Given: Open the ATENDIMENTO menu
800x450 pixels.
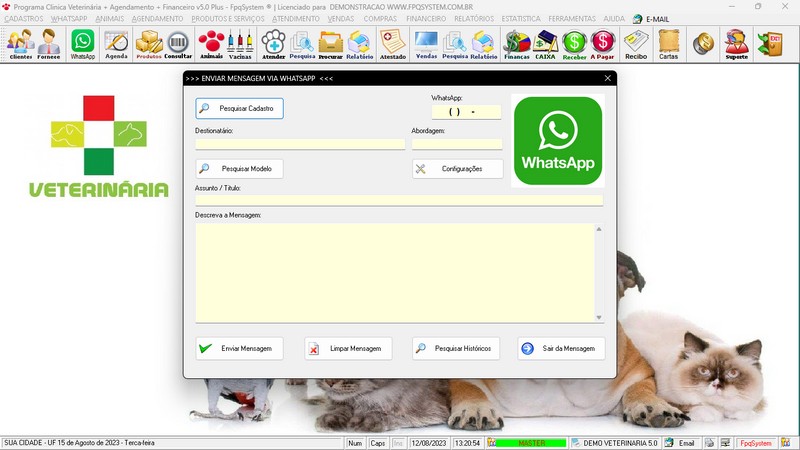Looking at the screenshot, I should click(296, 18).
